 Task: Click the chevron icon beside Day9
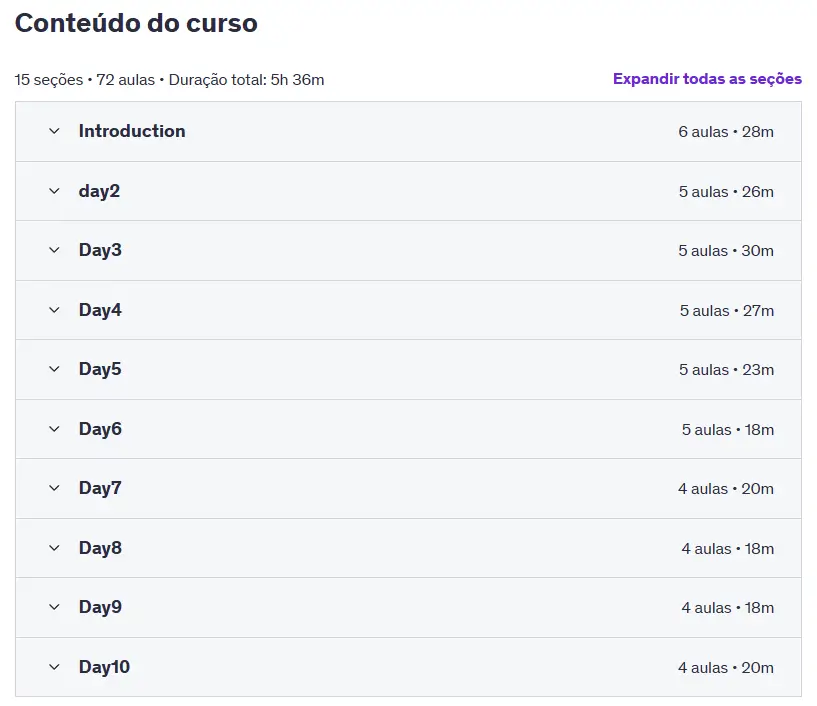click(x=54, y=607)
